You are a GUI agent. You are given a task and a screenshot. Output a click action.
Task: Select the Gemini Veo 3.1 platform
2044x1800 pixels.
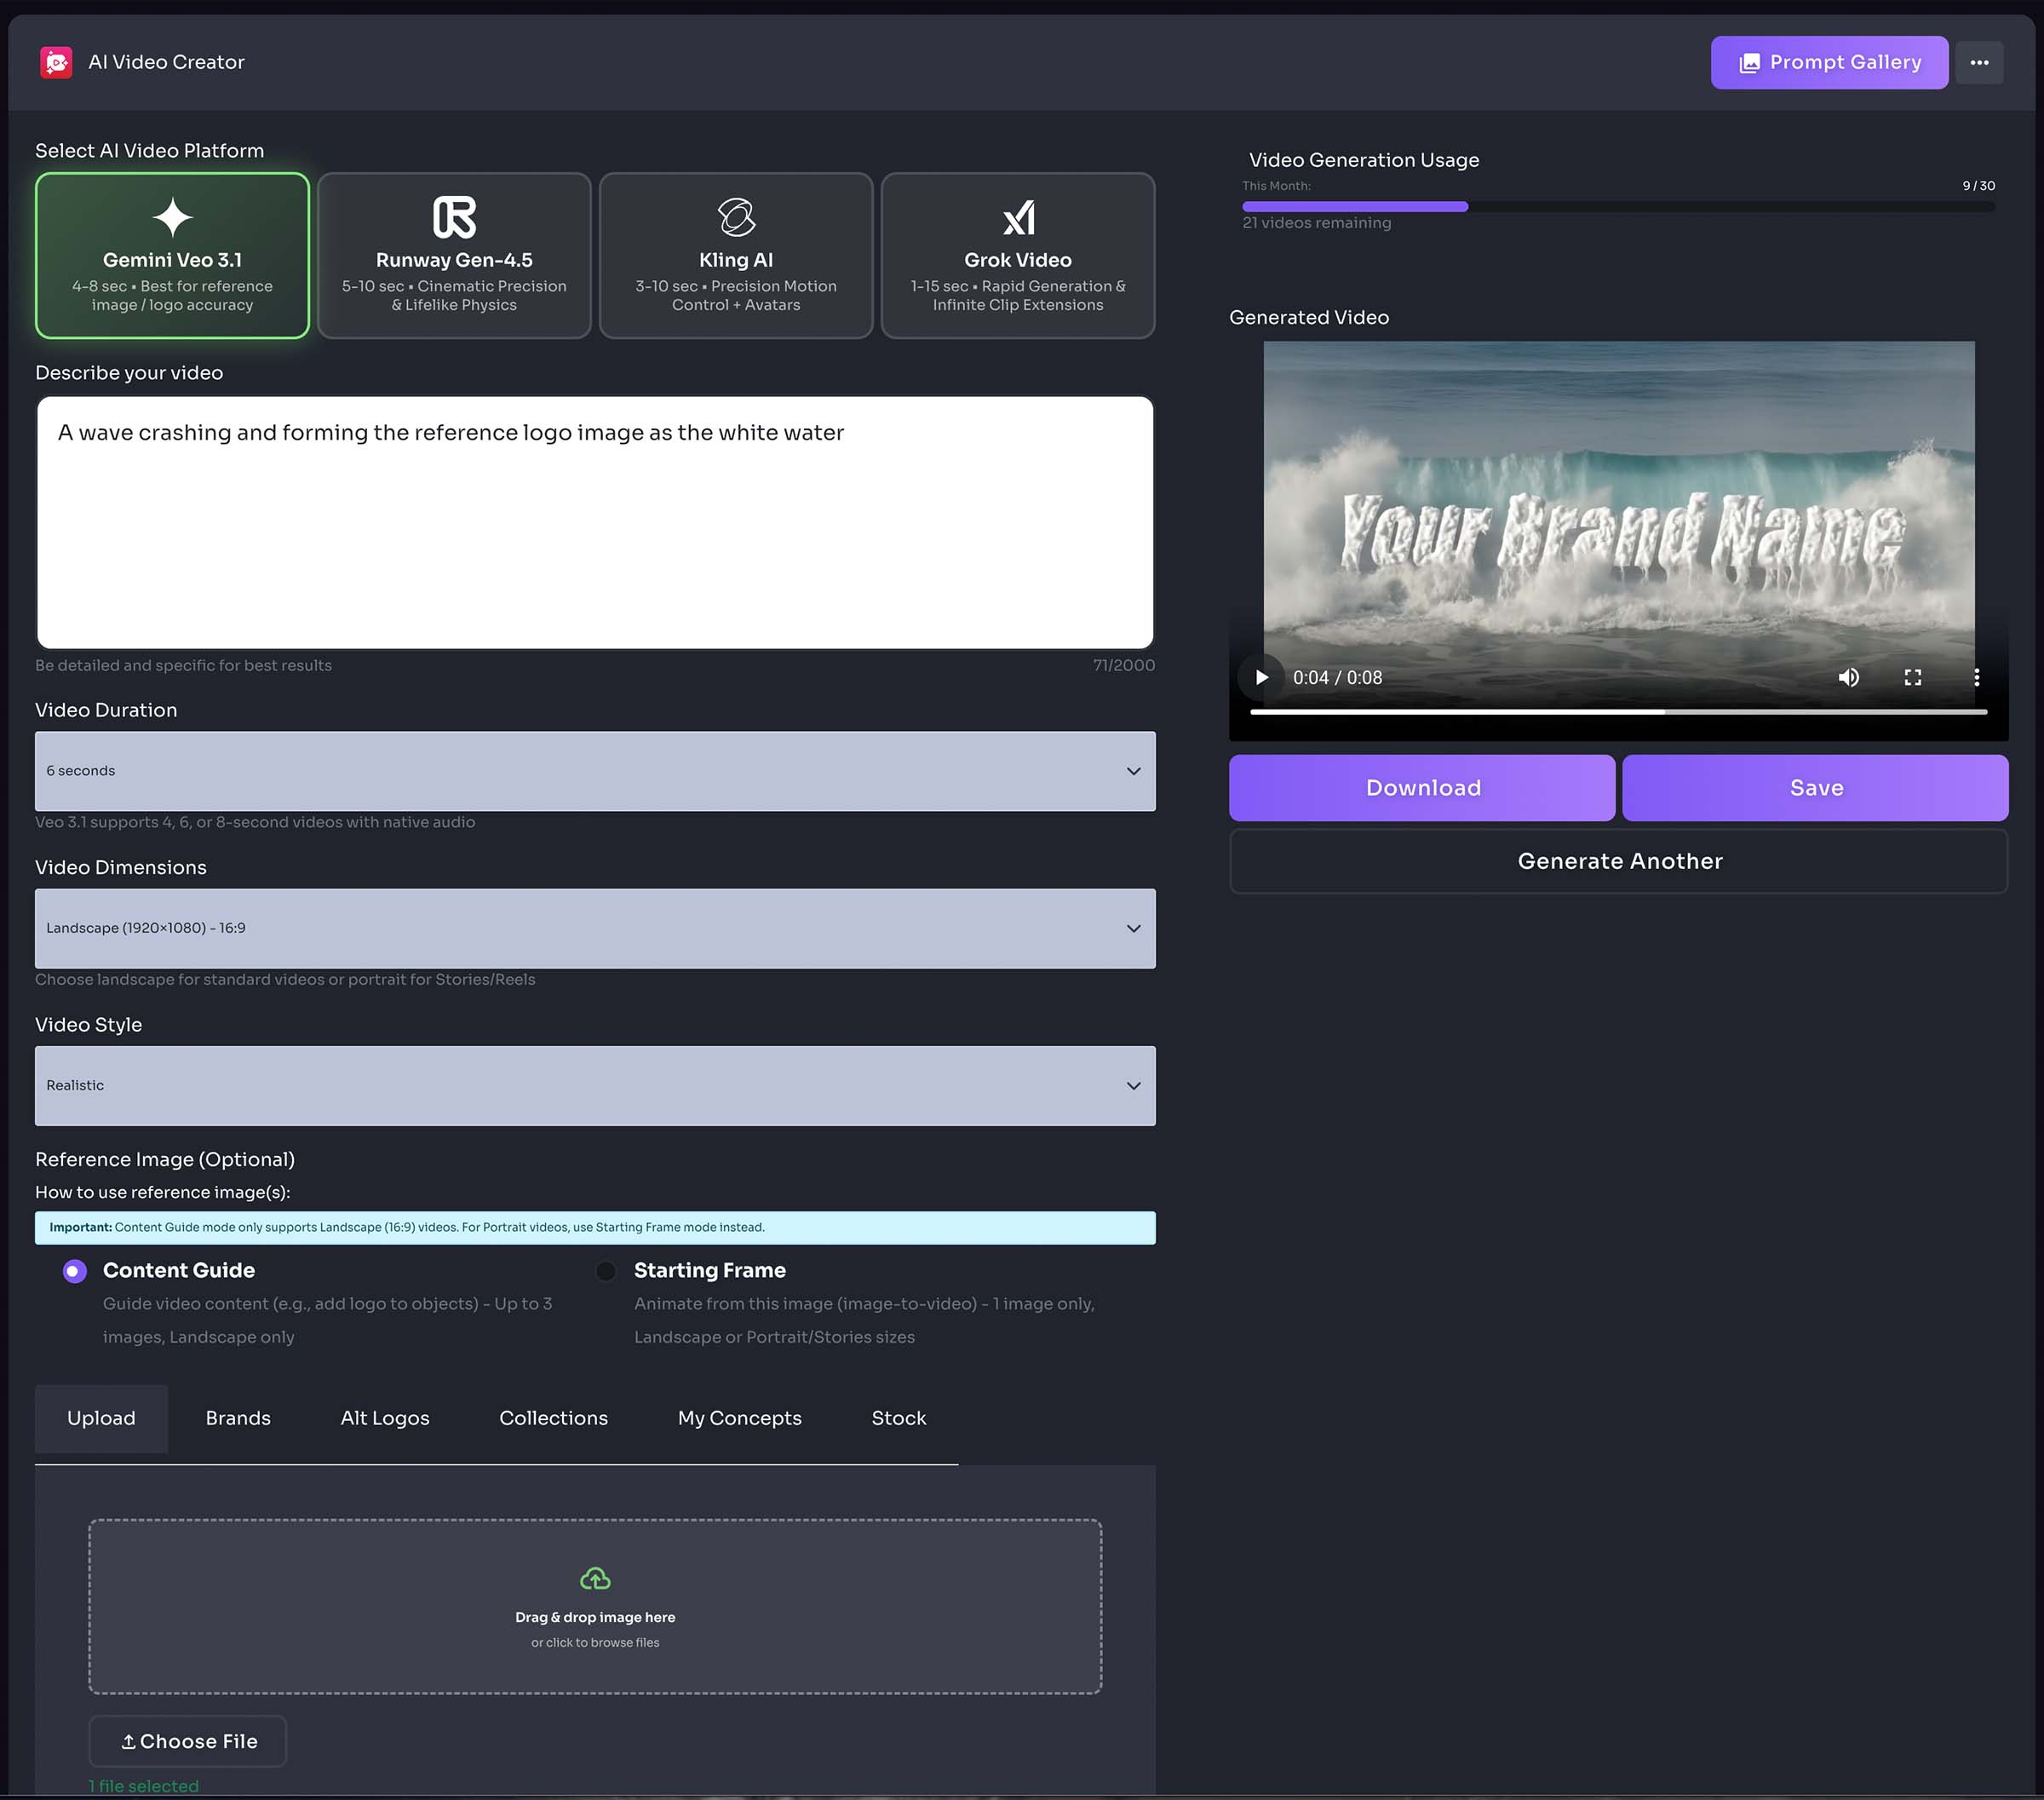[x=171, y=255]
